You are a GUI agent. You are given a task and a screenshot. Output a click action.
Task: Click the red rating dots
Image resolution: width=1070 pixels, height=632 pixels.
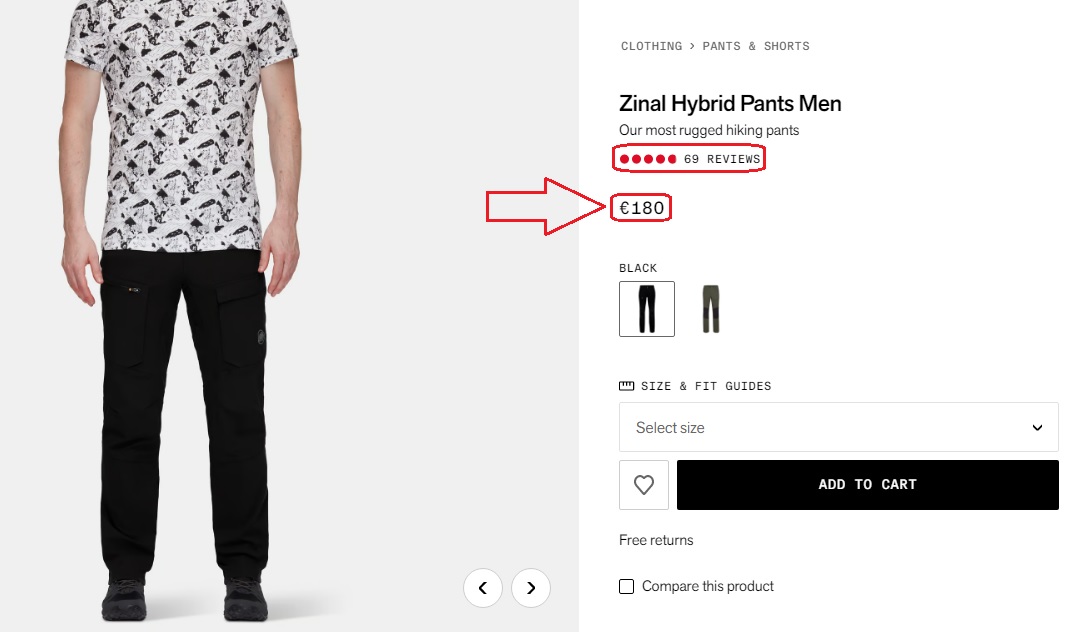click(x=648, y=159)
